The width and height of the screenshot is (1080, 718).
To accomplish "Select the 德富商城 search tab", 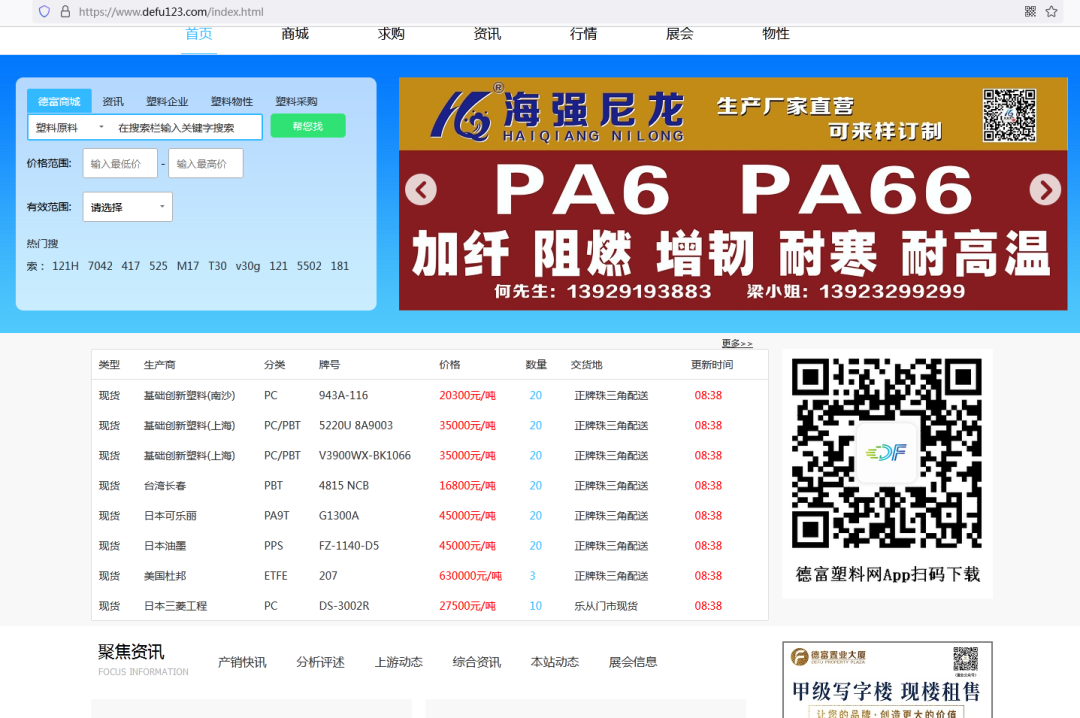I will click(x=59, y=101).
